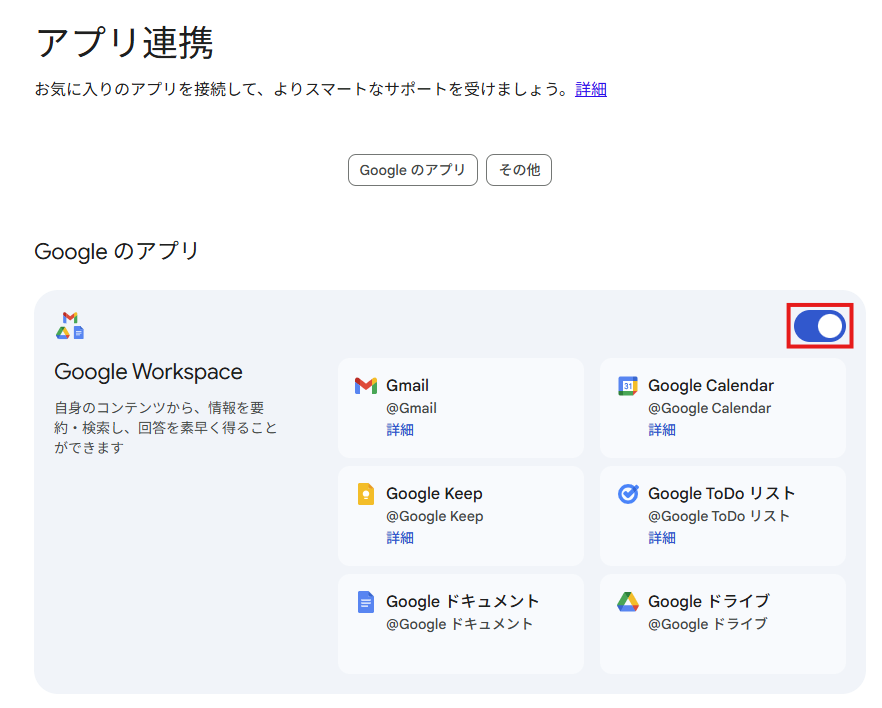Click the Gmail card title text
The width and height of the screenshot is (882, 708).
pos(407,386)
